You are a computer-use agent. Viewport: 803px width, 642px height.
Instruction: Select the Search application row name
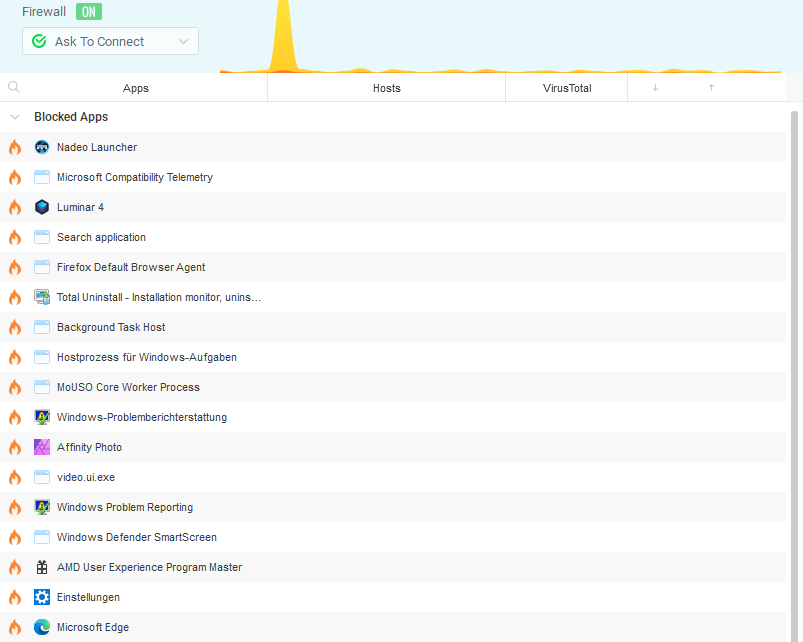click(x=101, y=238)
